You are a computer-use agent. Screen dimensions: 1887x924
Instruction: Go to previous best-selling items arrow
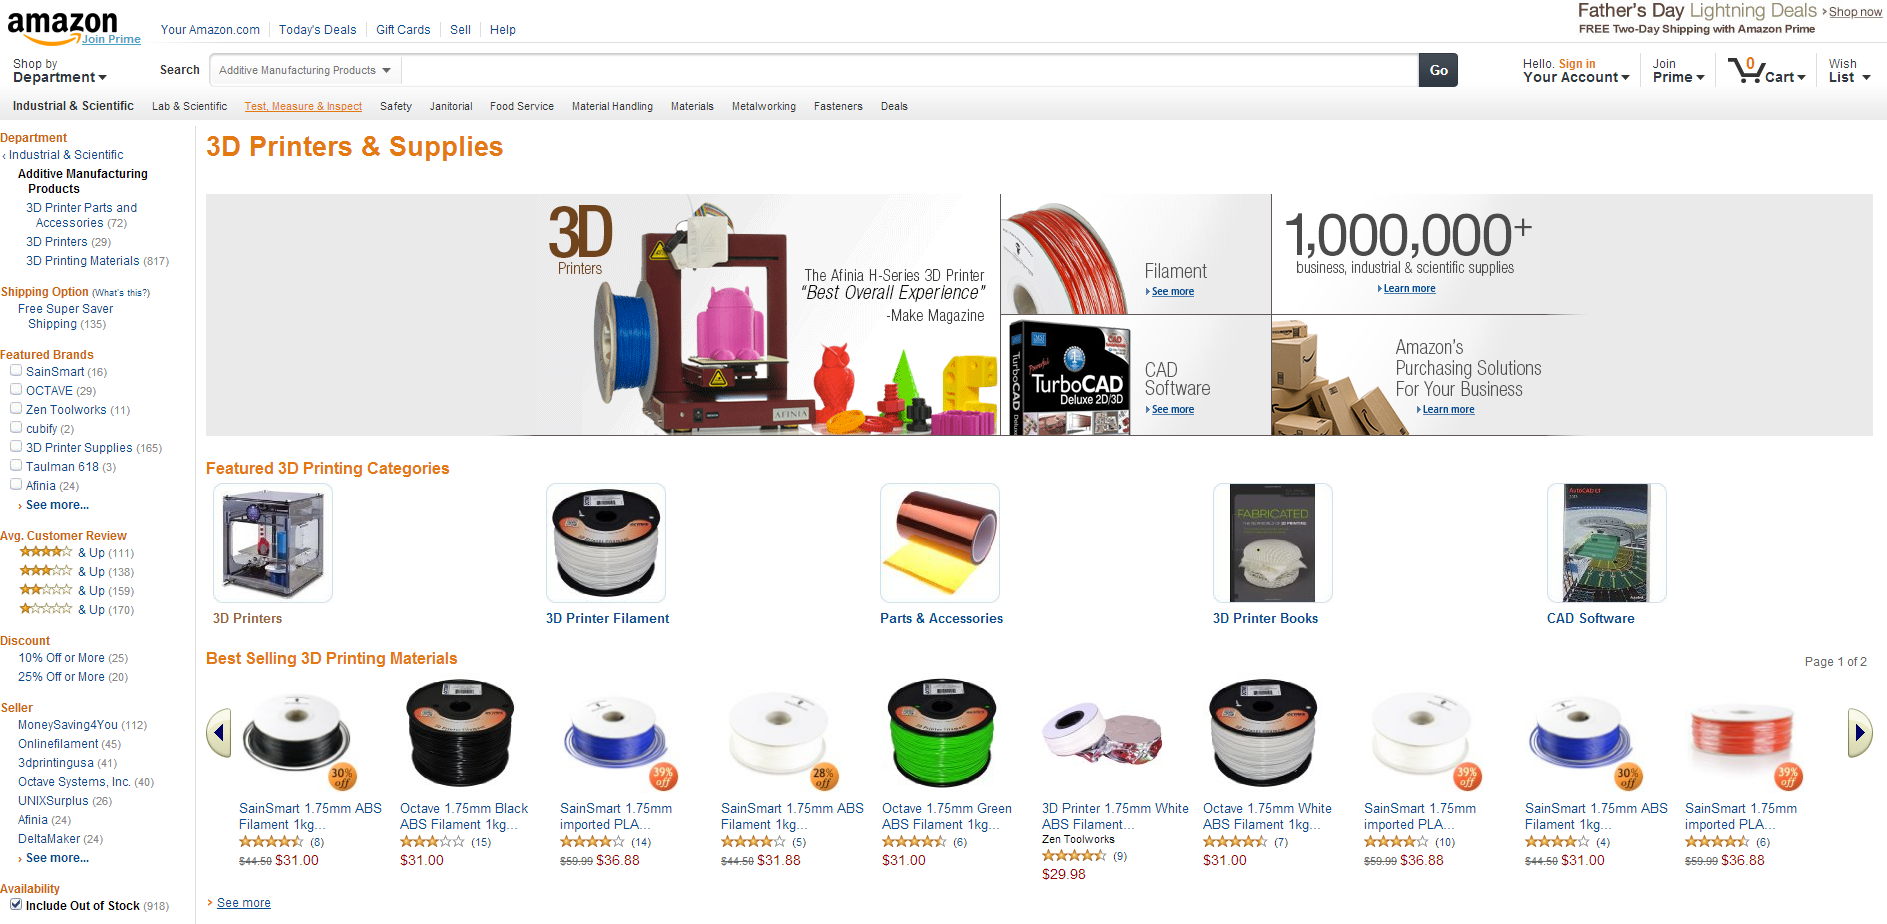coord(219,733)
